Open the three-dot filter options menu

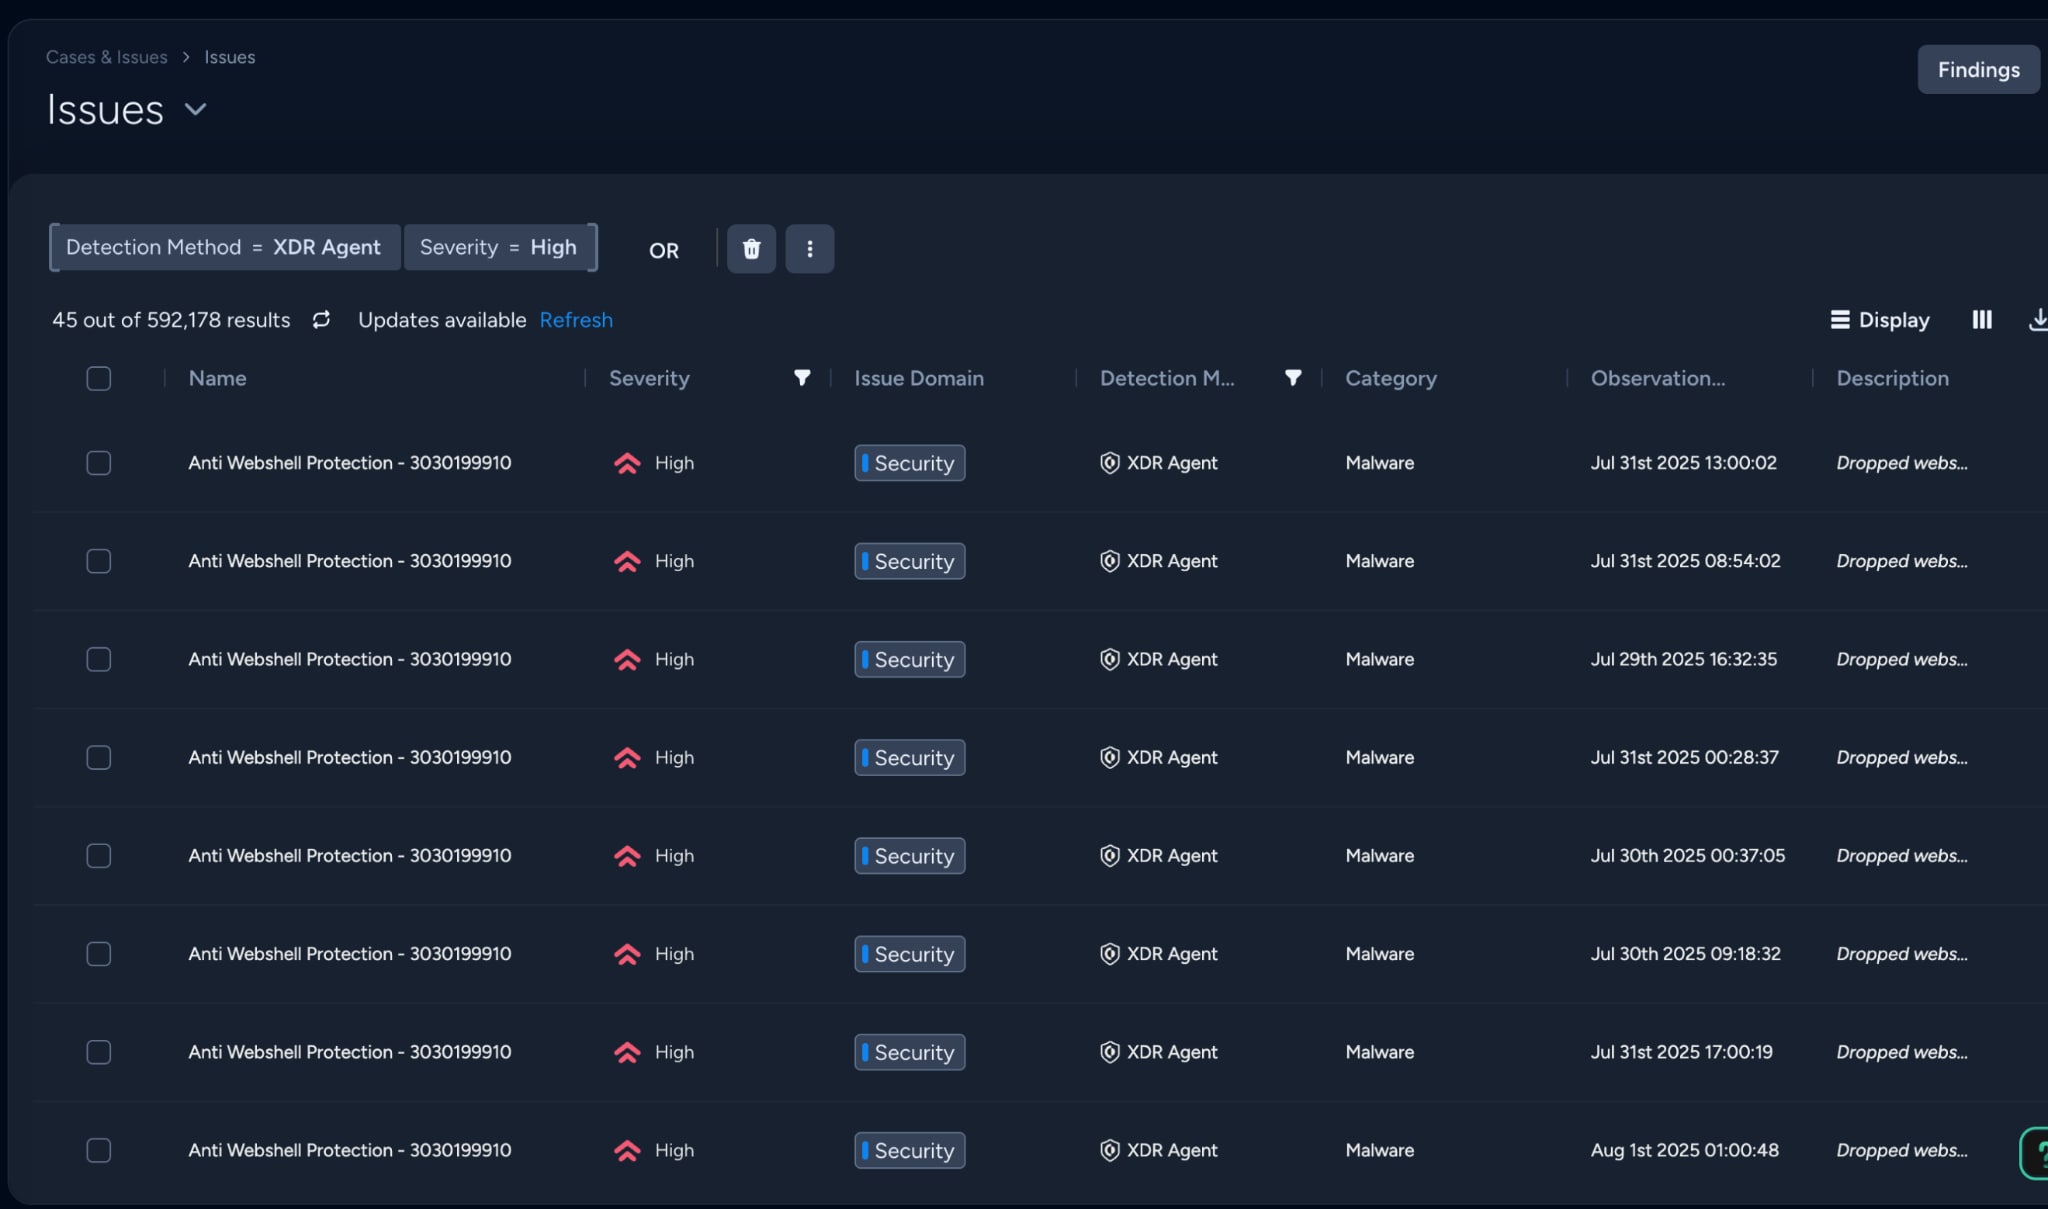pos(809,249)
